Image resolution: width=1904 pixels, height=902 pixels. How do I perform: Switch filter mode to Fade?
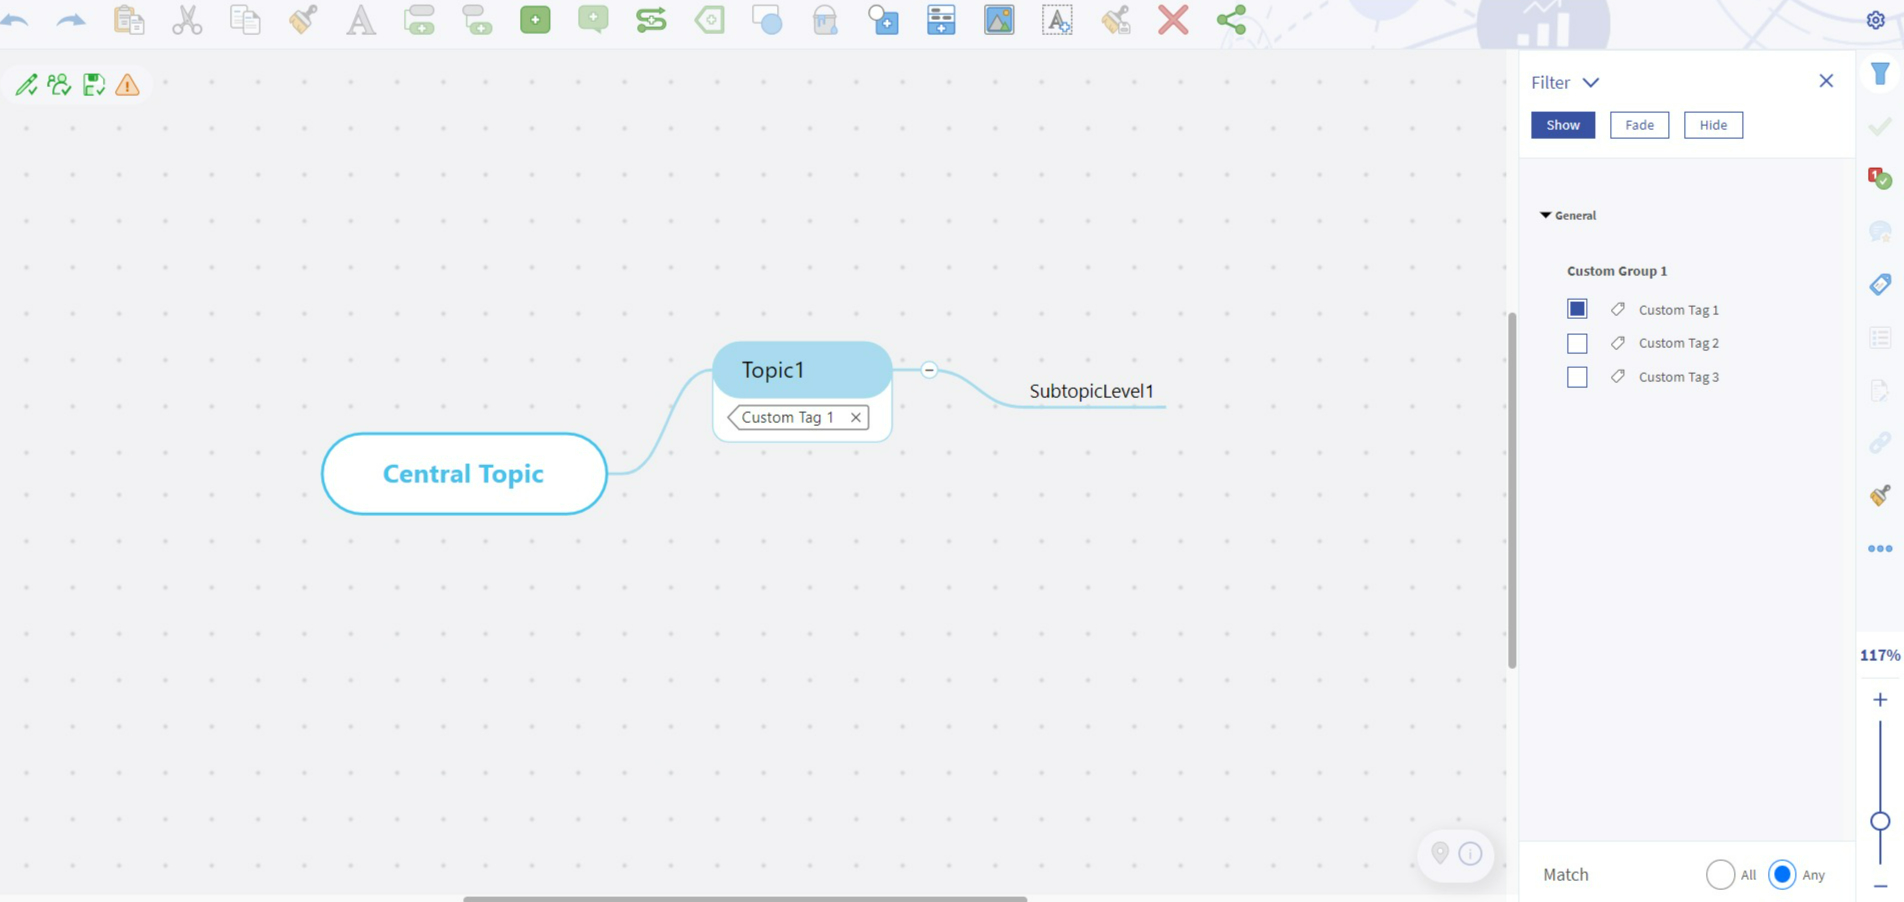(x=1639, y=125)
